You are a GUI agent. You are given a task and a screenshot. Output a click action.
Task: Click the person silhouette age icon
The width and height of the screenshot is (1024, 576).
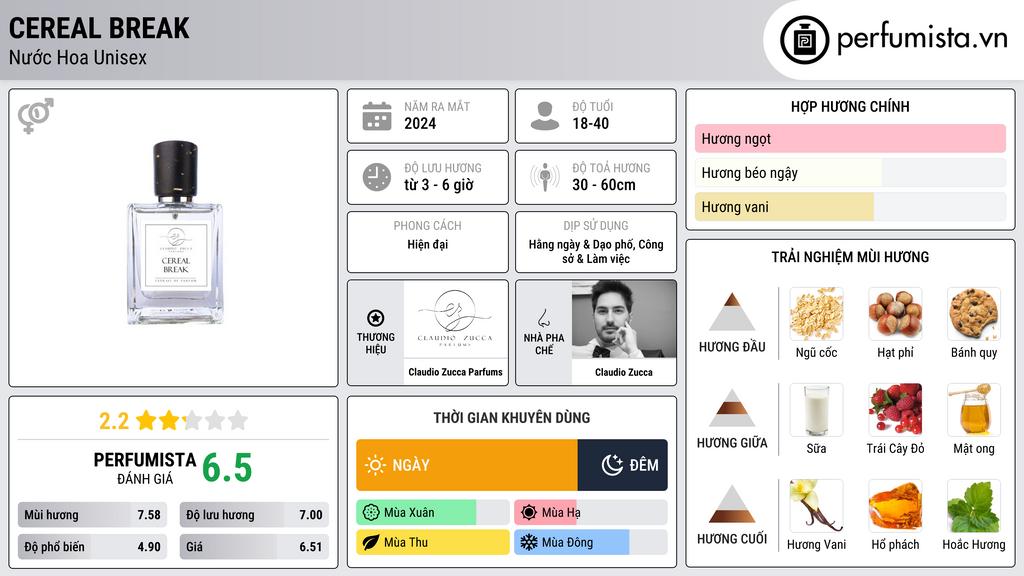[x=545, y=116]
